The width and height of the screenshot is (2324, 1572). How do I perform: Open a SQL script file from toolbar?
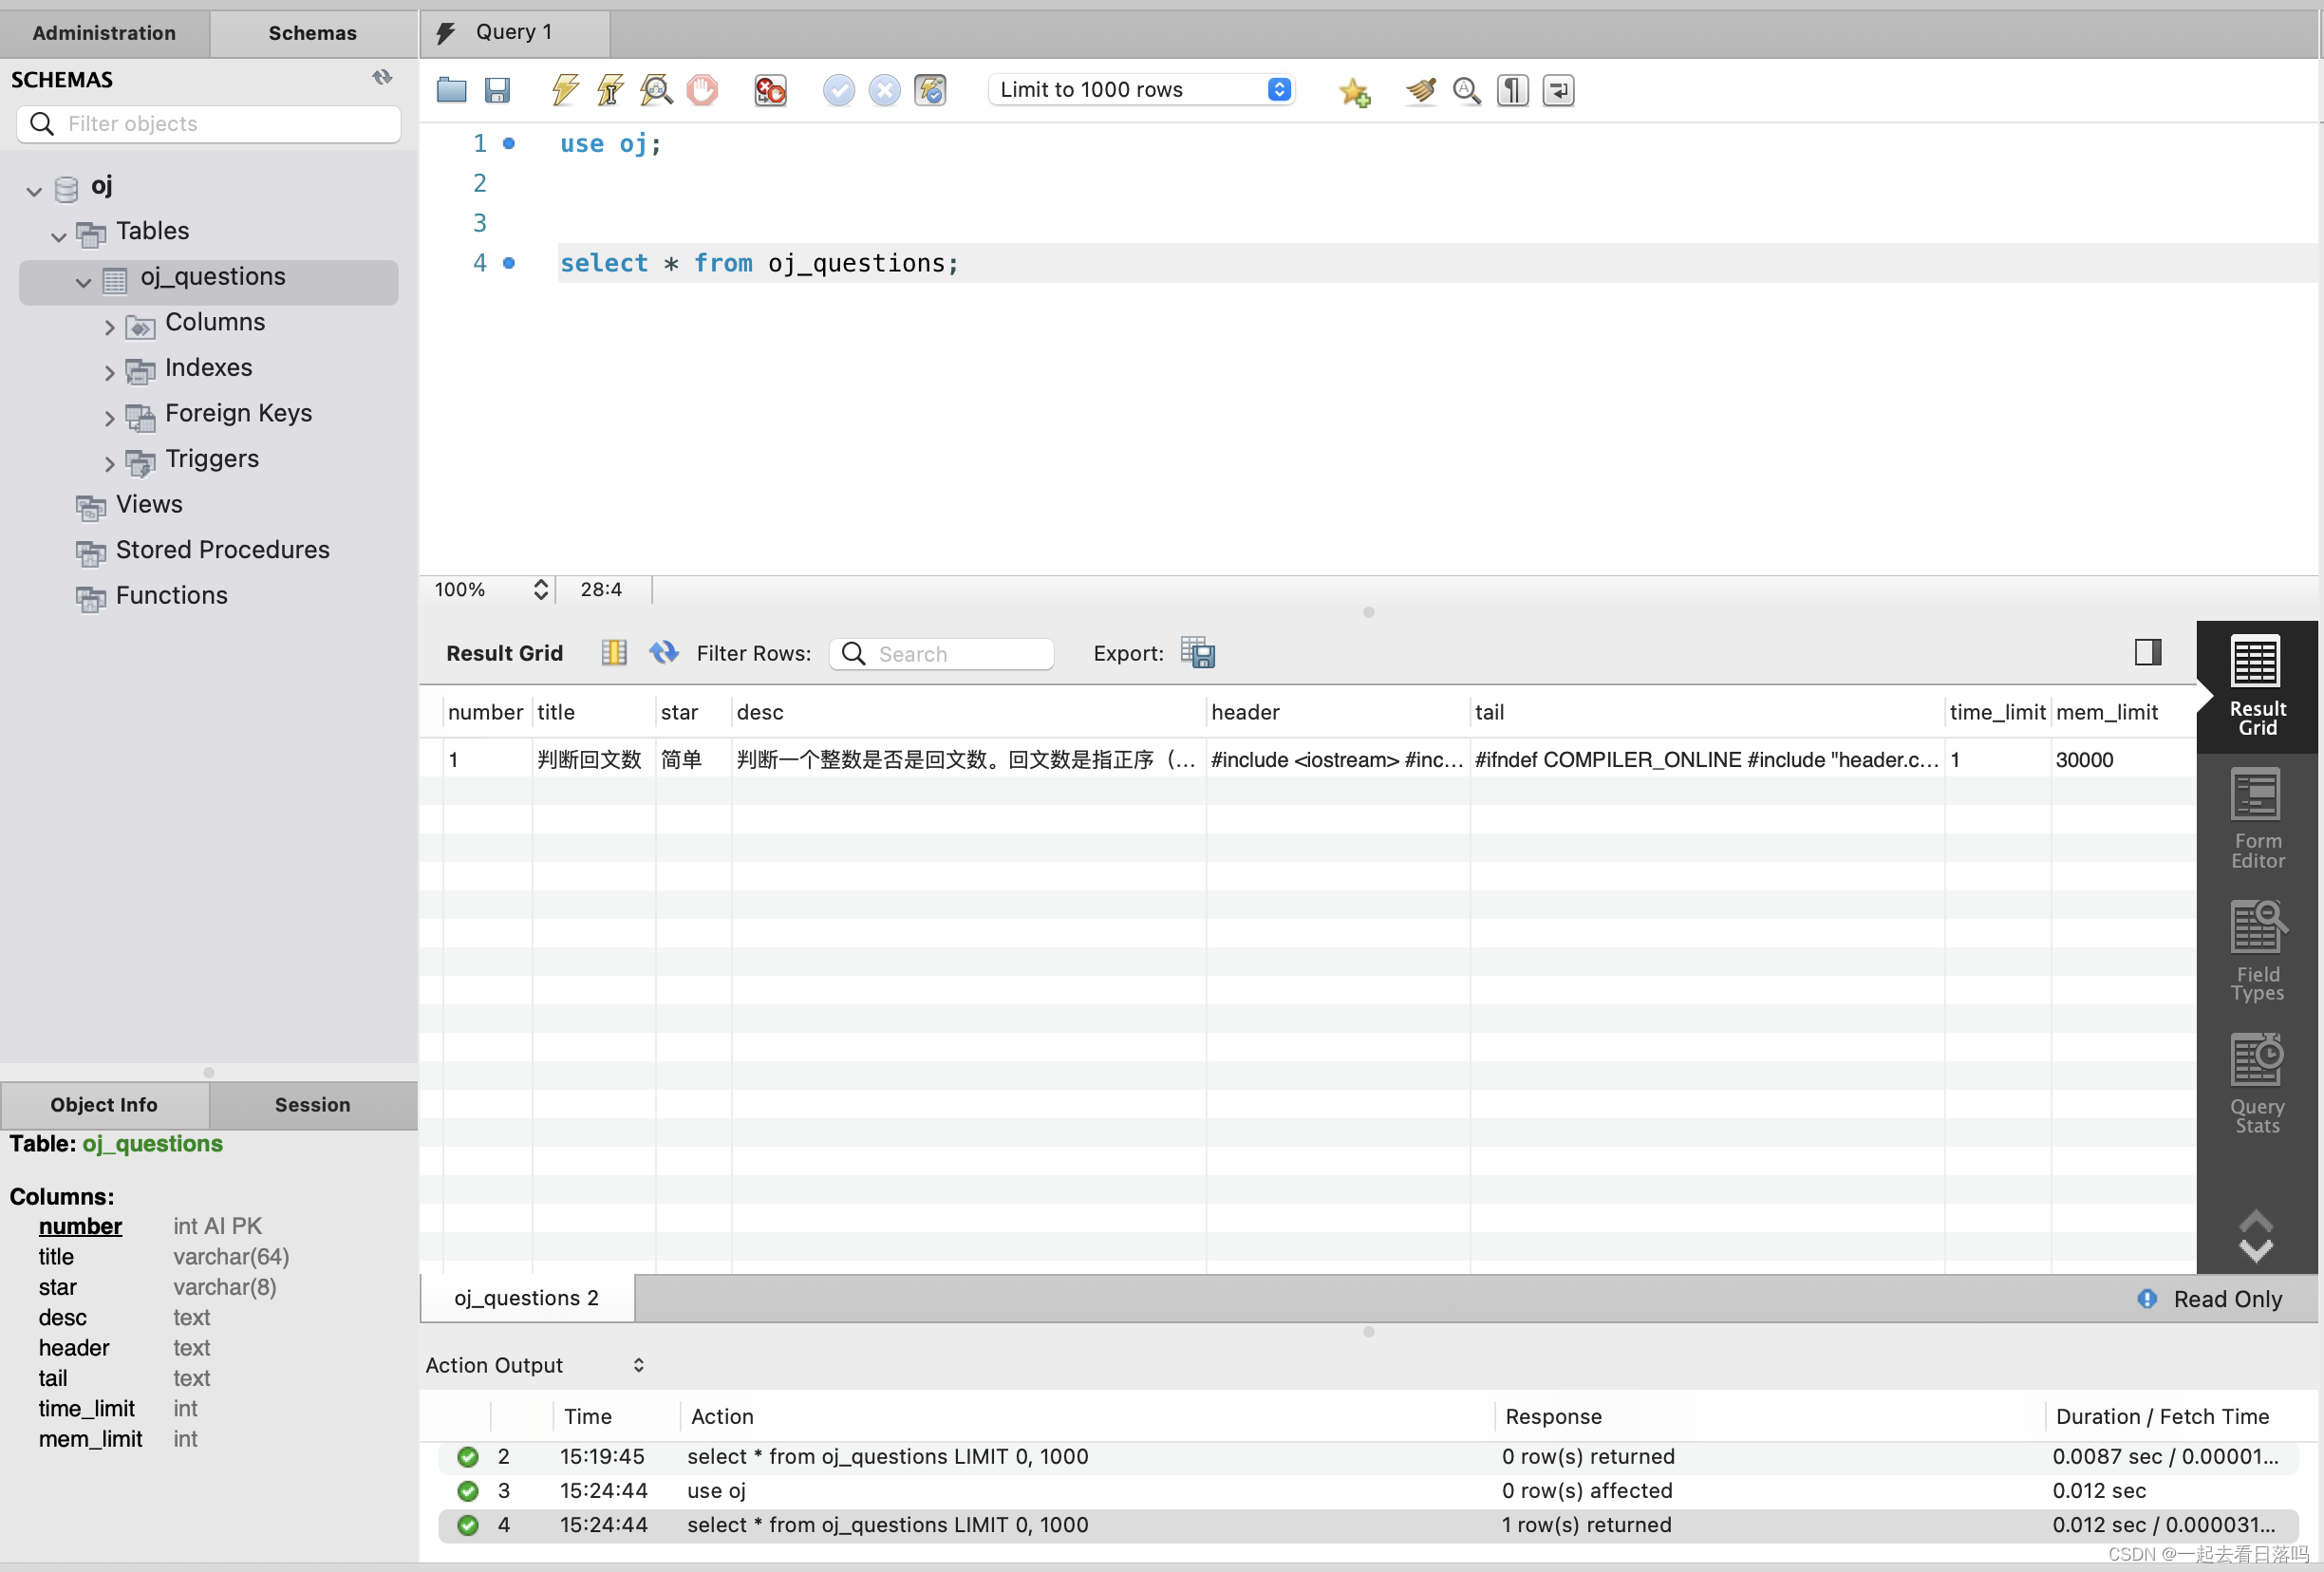(x=452, y=90)
